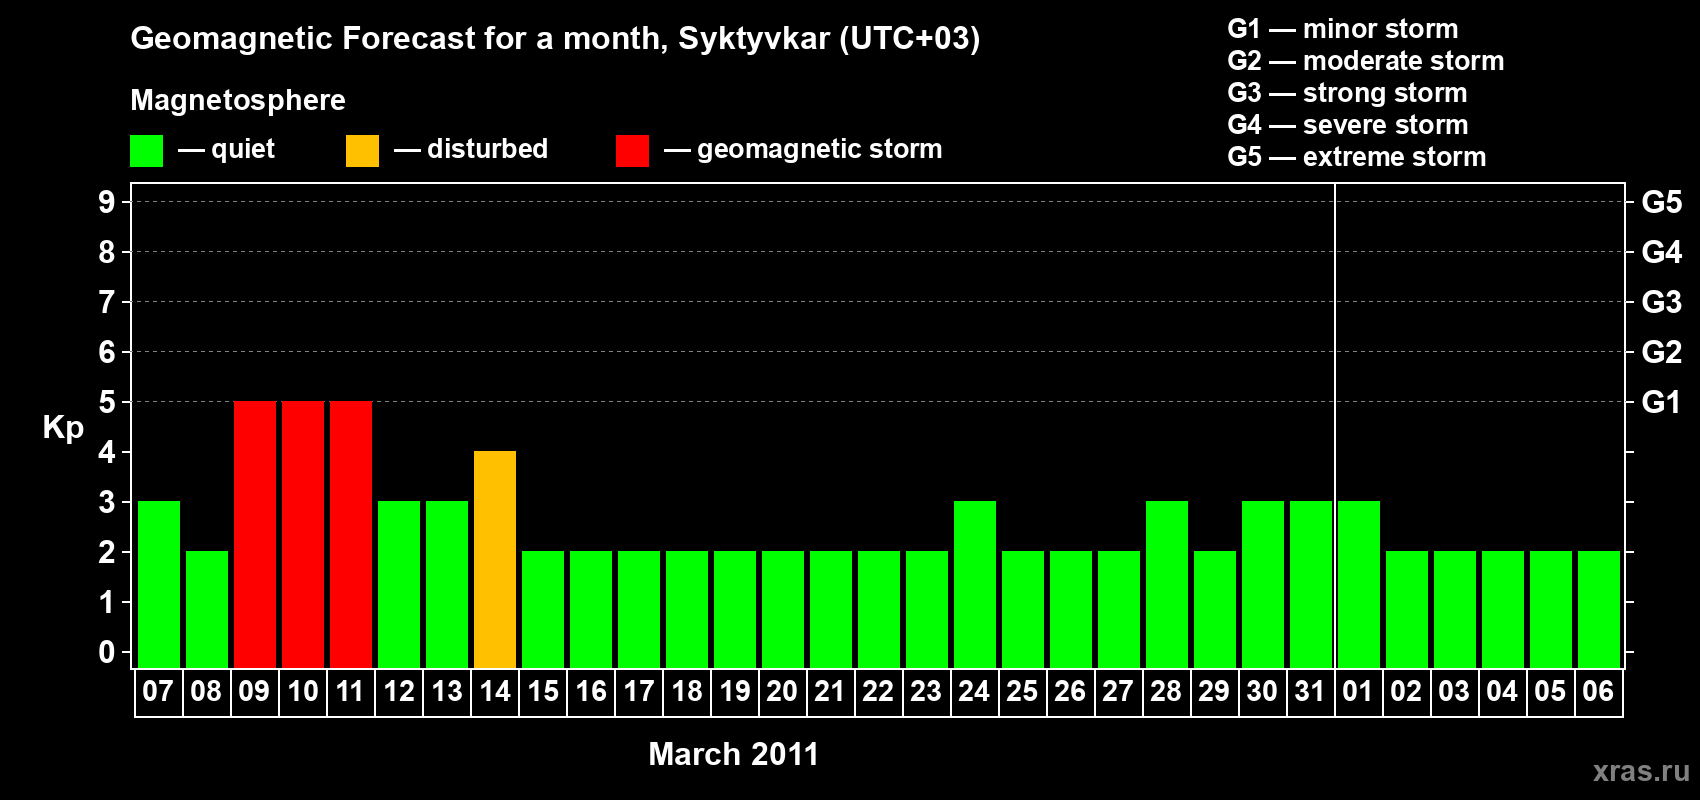Click the green bar for April 01
The height and width of the screenshot is (800, 1700).
click(1359, 584)
